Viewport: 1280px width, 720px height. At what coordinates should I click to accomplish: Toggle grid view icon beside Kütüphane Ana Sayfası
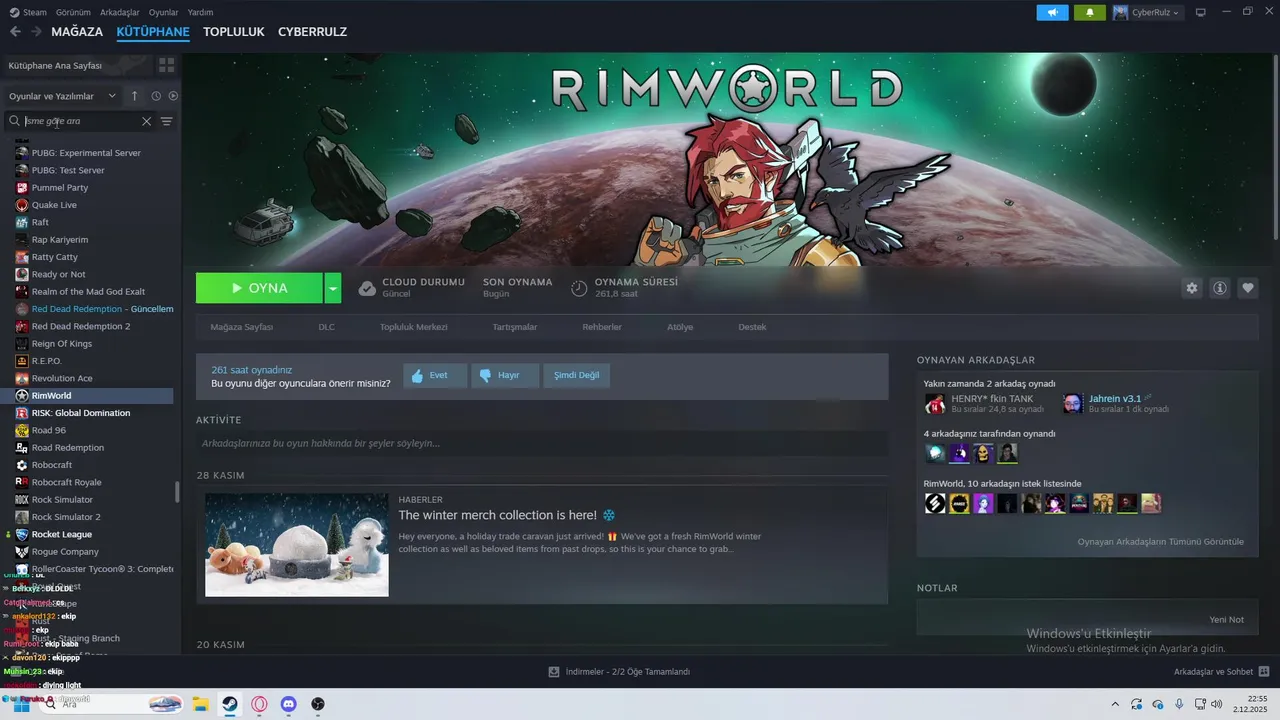tap(166, 65)
